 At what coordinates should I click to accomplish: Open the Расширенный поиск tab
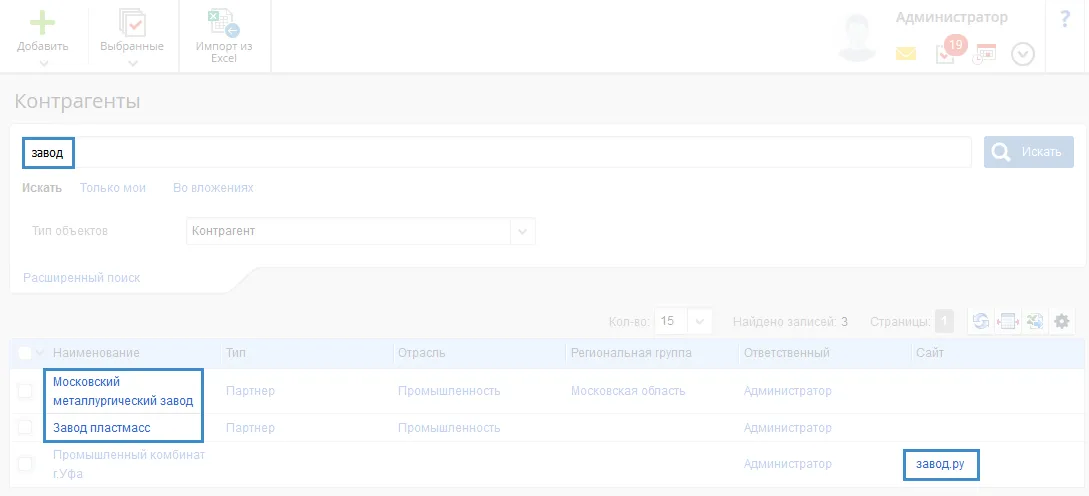[x=82, y=278]
